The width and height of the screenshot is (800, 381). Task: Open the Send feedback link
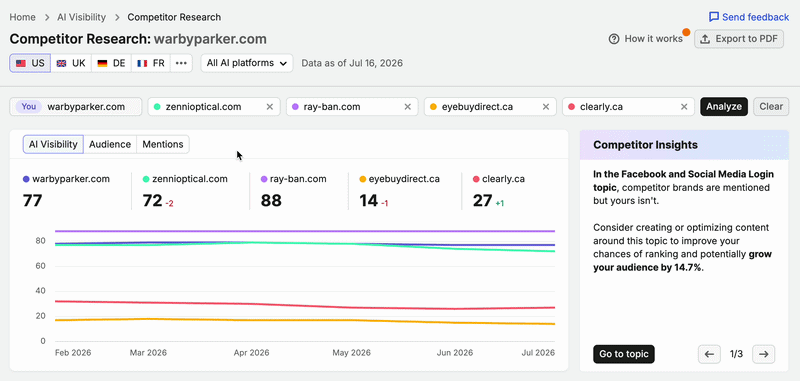pos(749,17)
